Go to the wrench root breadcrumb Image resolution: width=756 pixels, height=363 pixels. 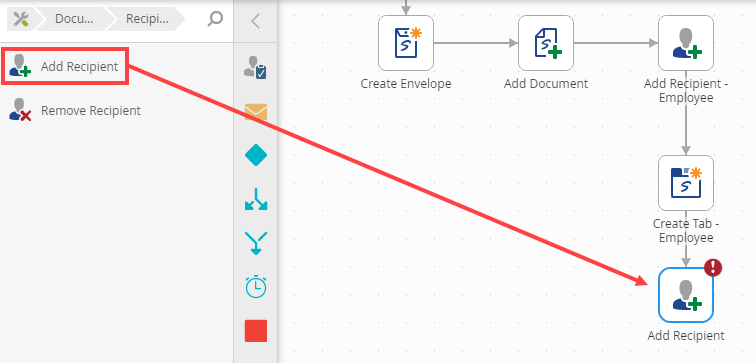click(21, 19)
